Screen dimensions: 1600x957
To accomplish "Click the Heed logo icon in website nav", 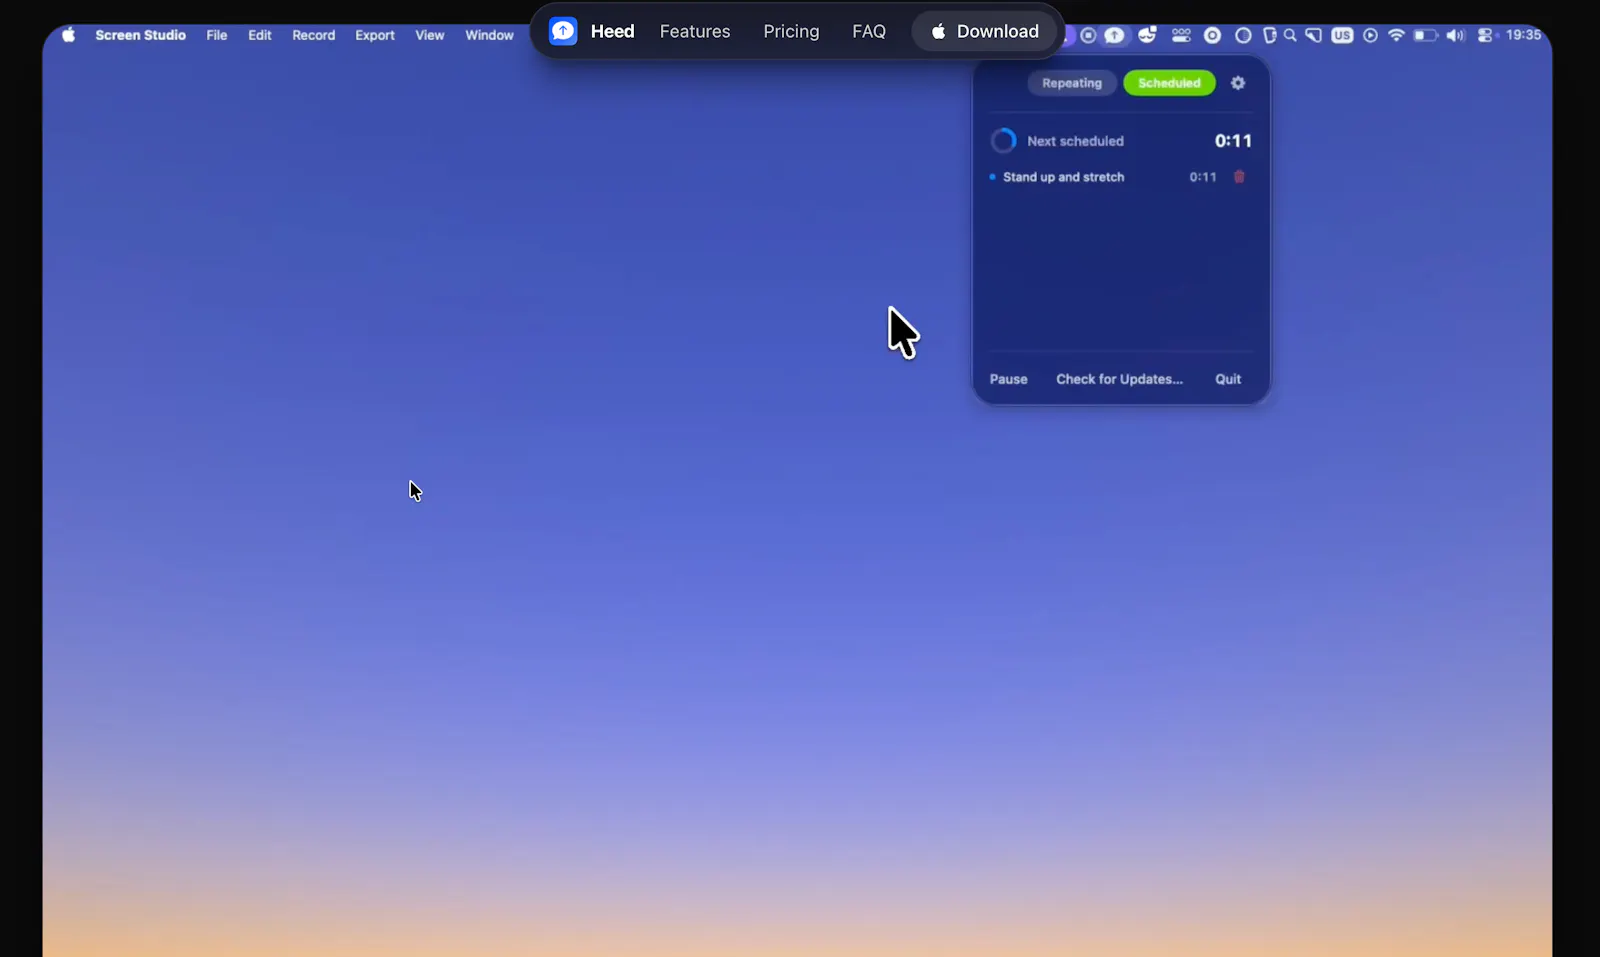I will pos(563,31).
